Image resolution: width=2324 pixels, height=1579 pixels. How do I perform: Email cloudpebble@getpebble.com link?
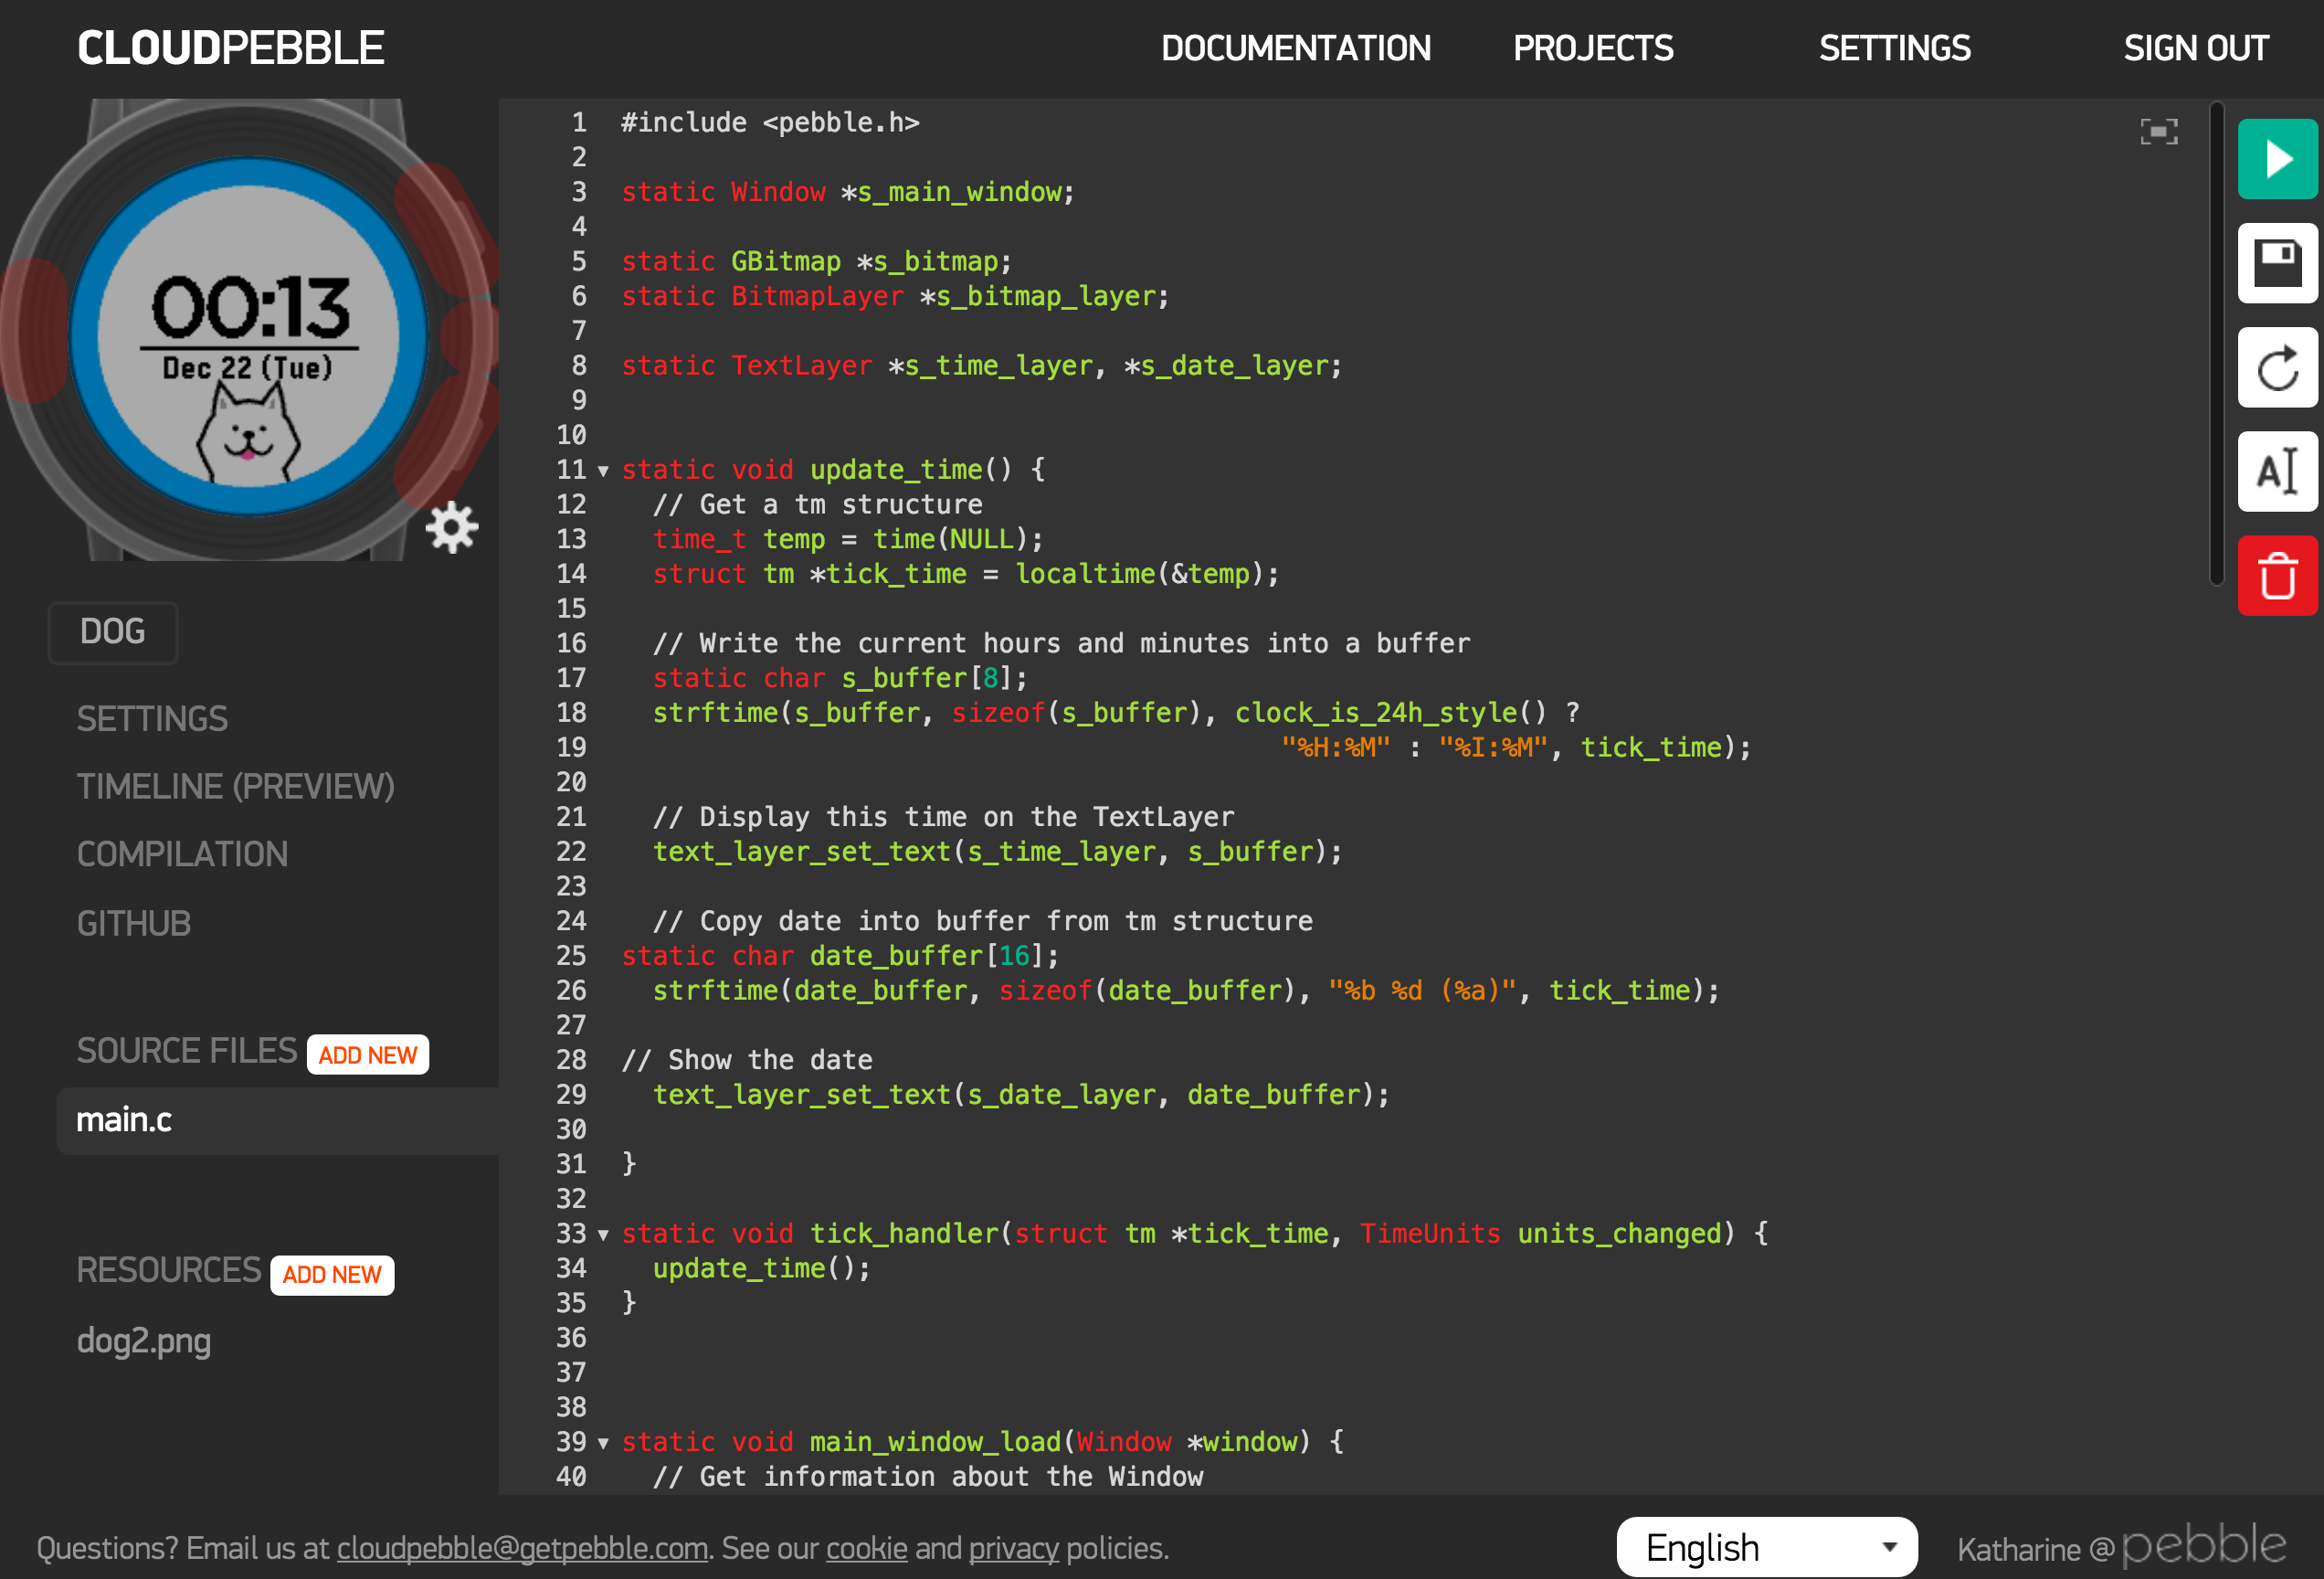pyautogui.click(x=522, y=1548)
